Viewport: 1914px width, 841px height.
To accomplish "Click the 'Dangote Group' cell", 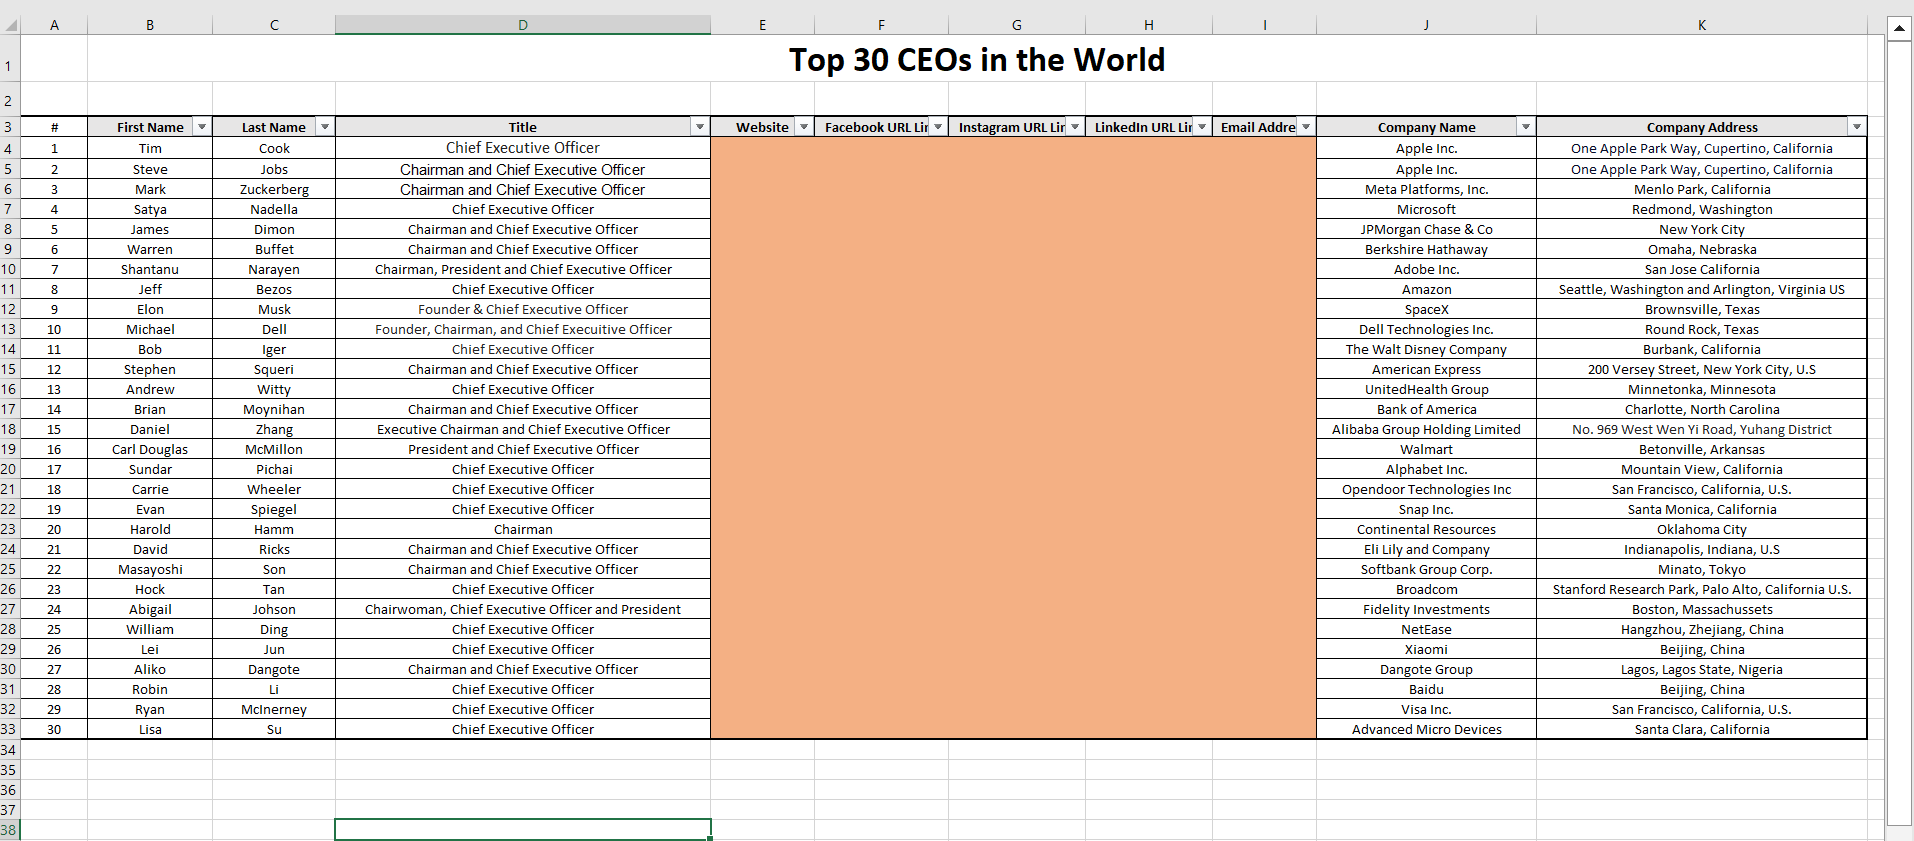I will (1426, 669).
